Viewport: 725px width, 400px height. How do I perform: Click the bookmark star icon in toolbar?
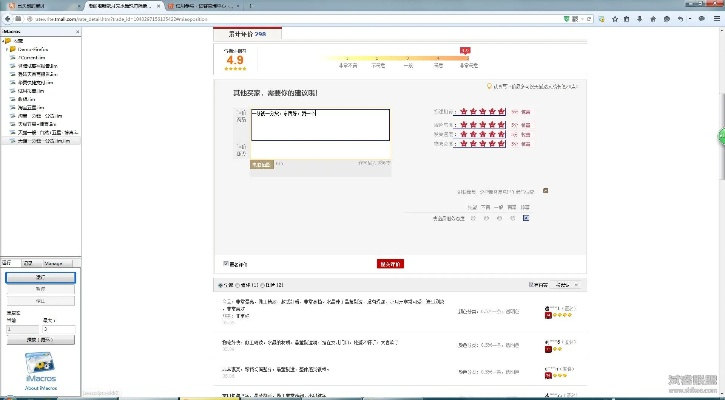tap(615, 19)
